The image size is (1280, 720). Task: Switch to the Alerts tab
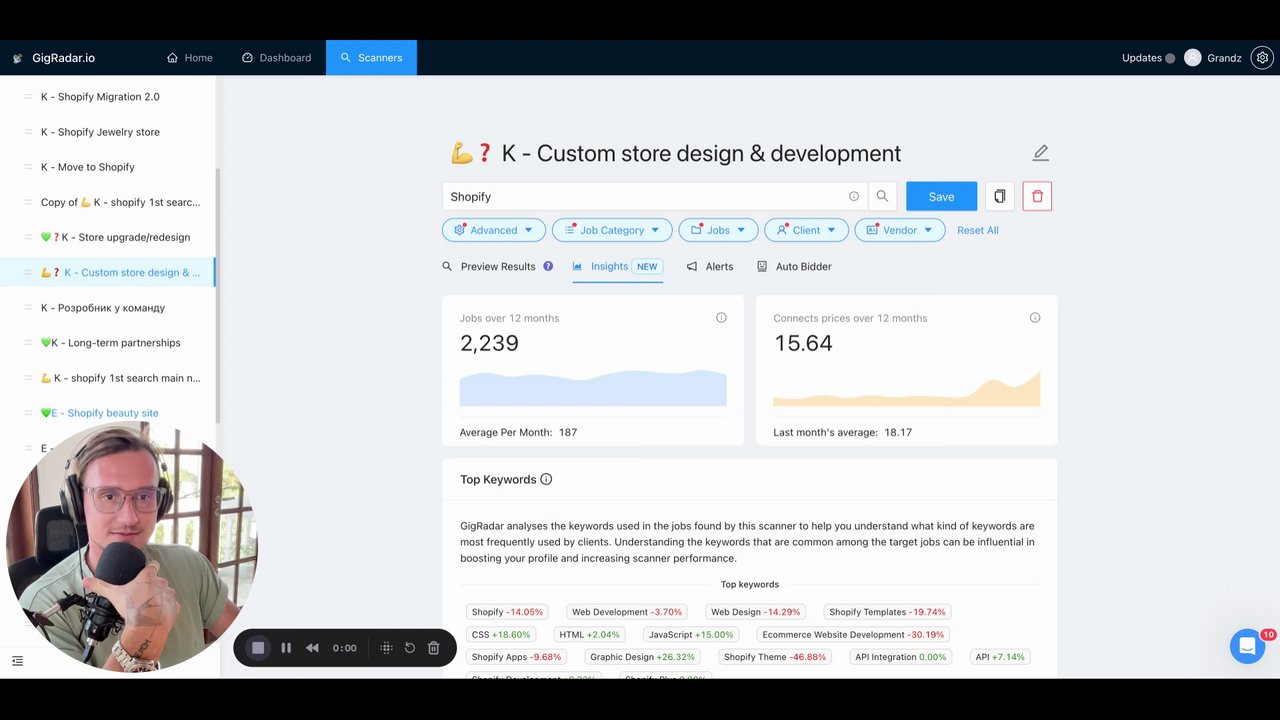[x=710, y=267]
